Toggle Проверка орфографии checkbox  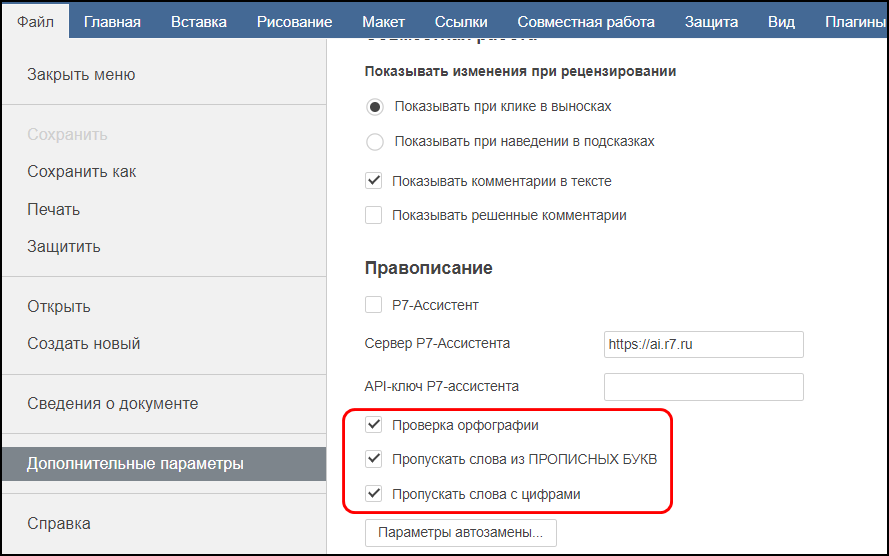click(373, 425)
